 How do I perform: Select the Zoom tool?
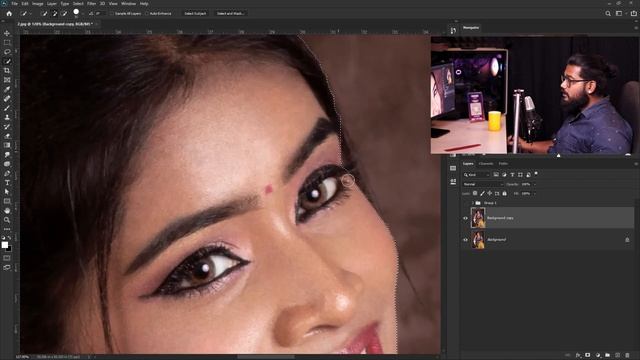pos(7,220)
